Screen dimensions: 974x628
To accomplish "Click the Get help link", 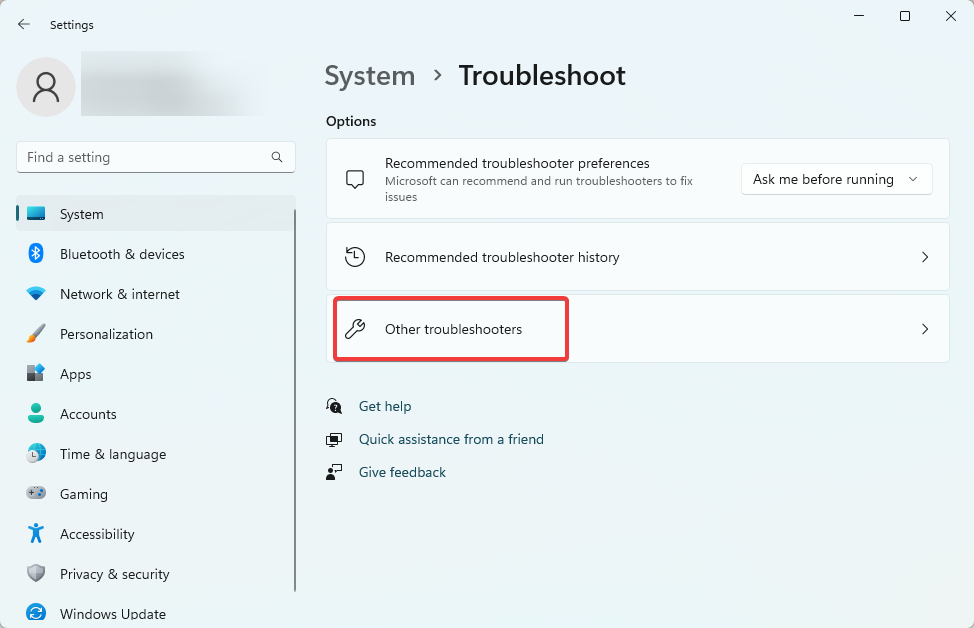I will coord(385,406).
